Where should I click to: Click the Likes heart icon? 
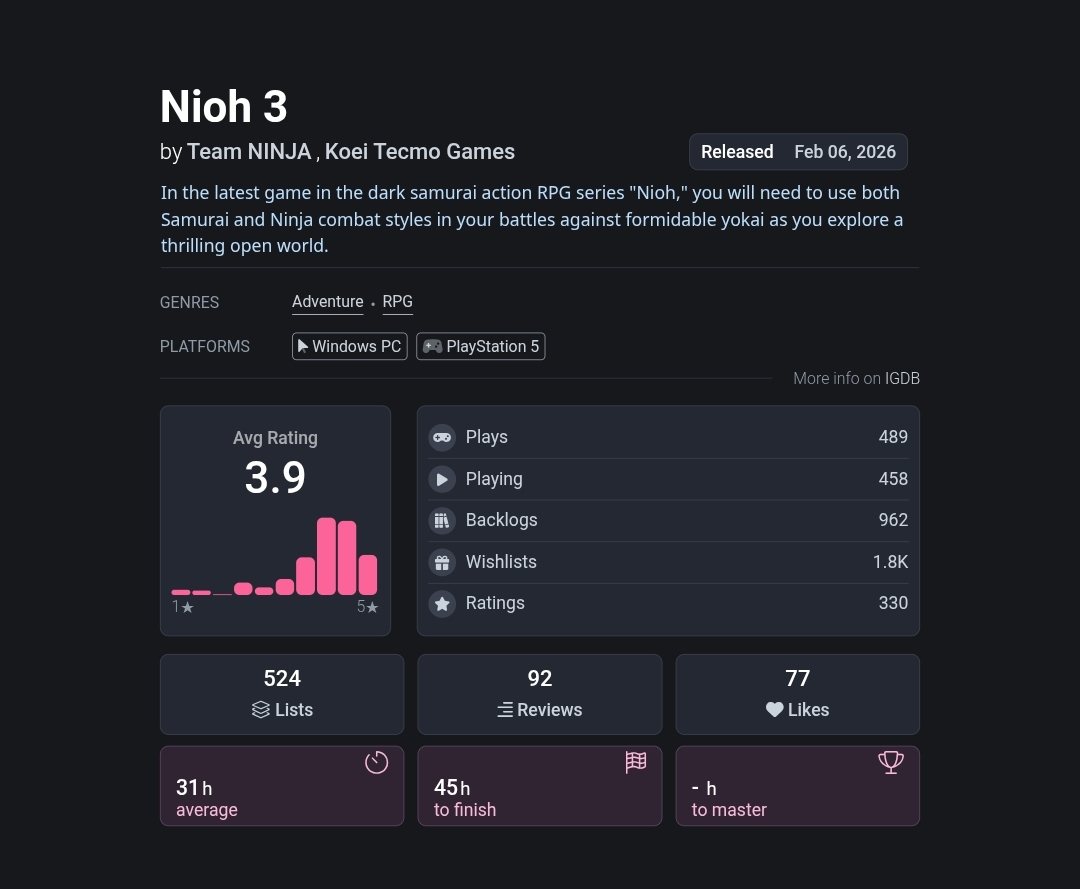tap(775, 710)
